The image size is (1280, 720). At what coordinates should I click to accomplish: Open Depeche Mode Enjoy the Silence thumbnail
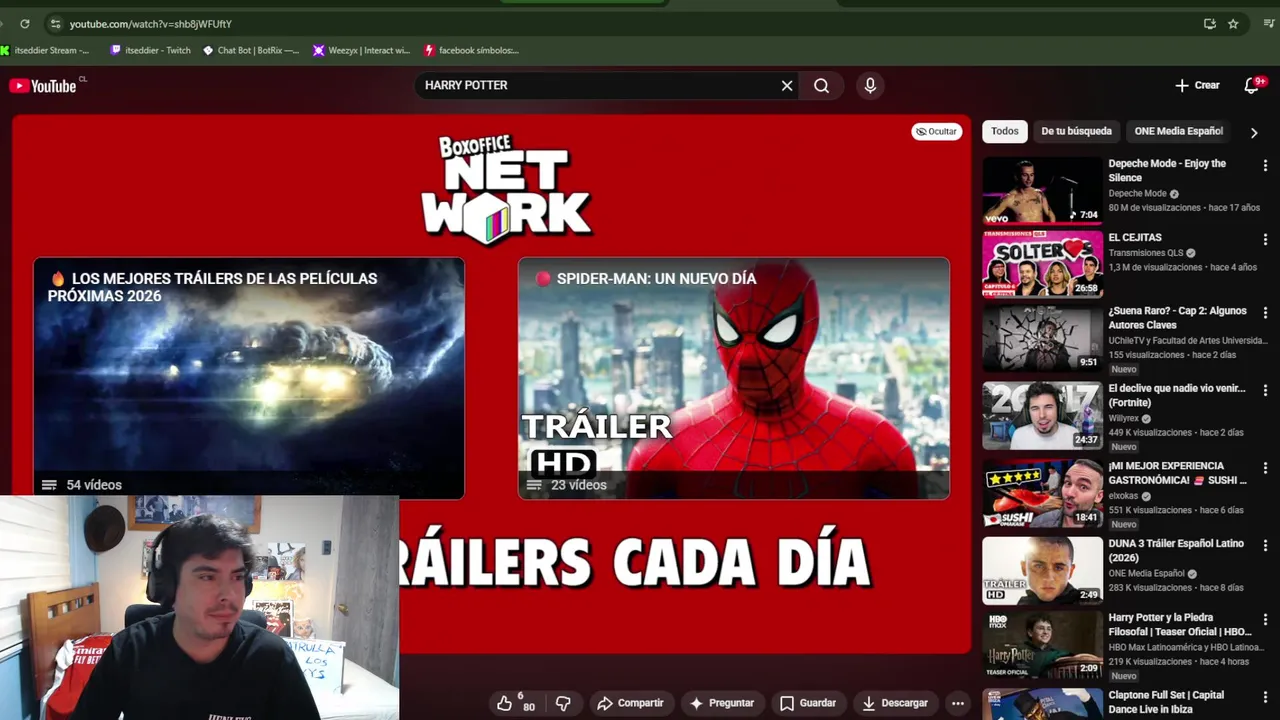pos(1042,190)
